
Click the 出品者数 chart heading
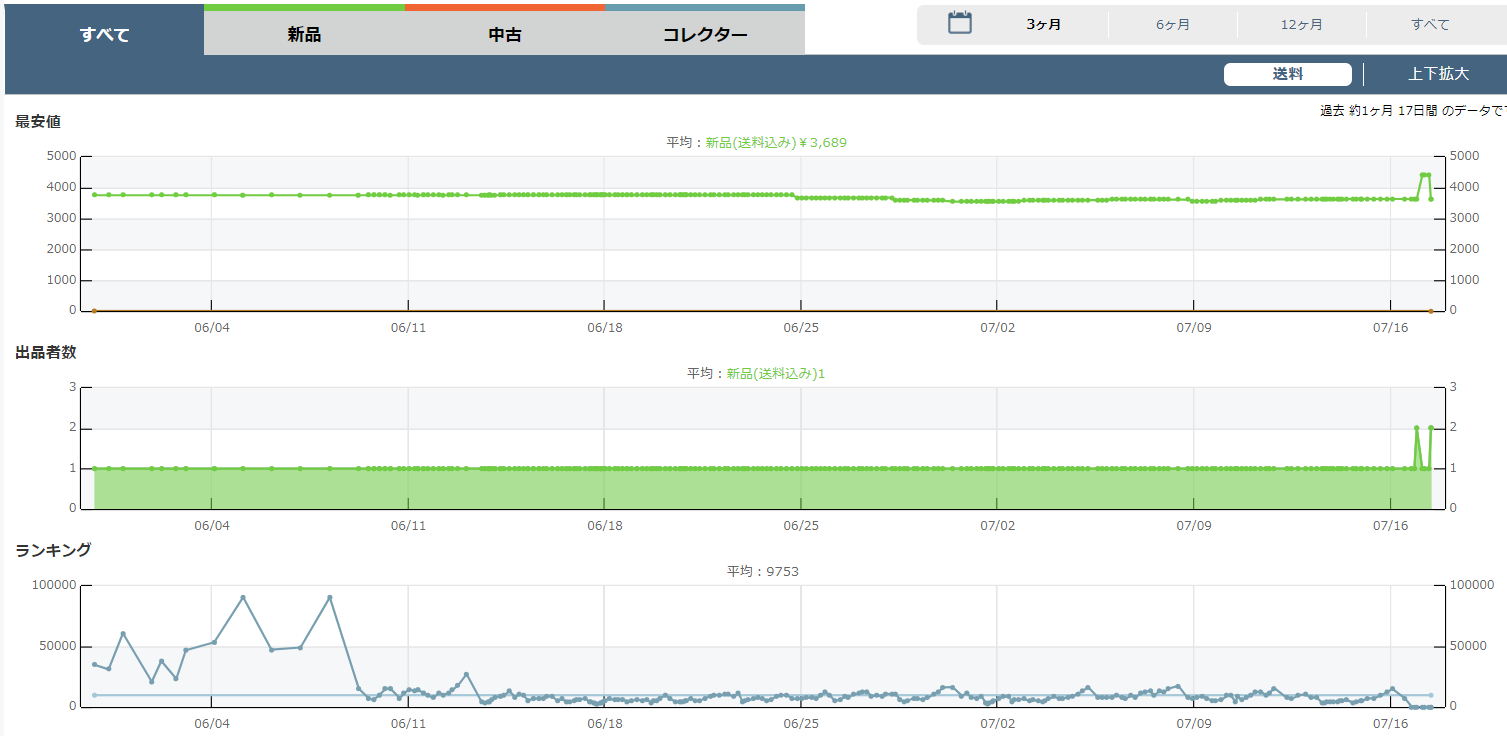click(46, 352)
